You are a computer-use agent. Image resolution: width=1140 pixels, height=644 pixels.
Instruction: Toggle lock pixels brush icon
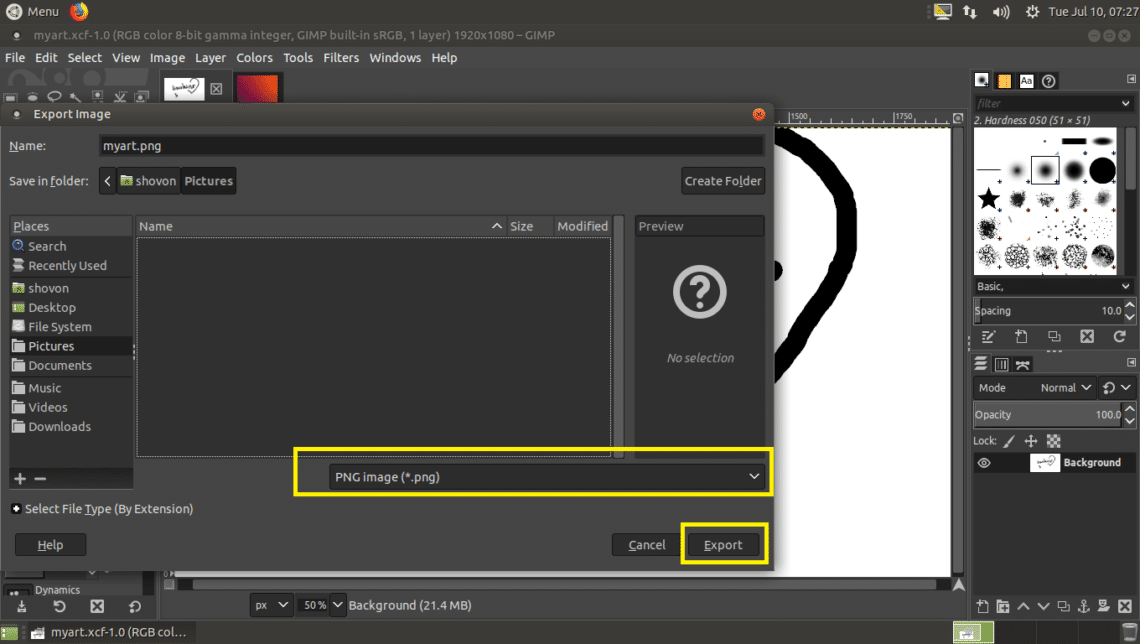point(1009,440)
